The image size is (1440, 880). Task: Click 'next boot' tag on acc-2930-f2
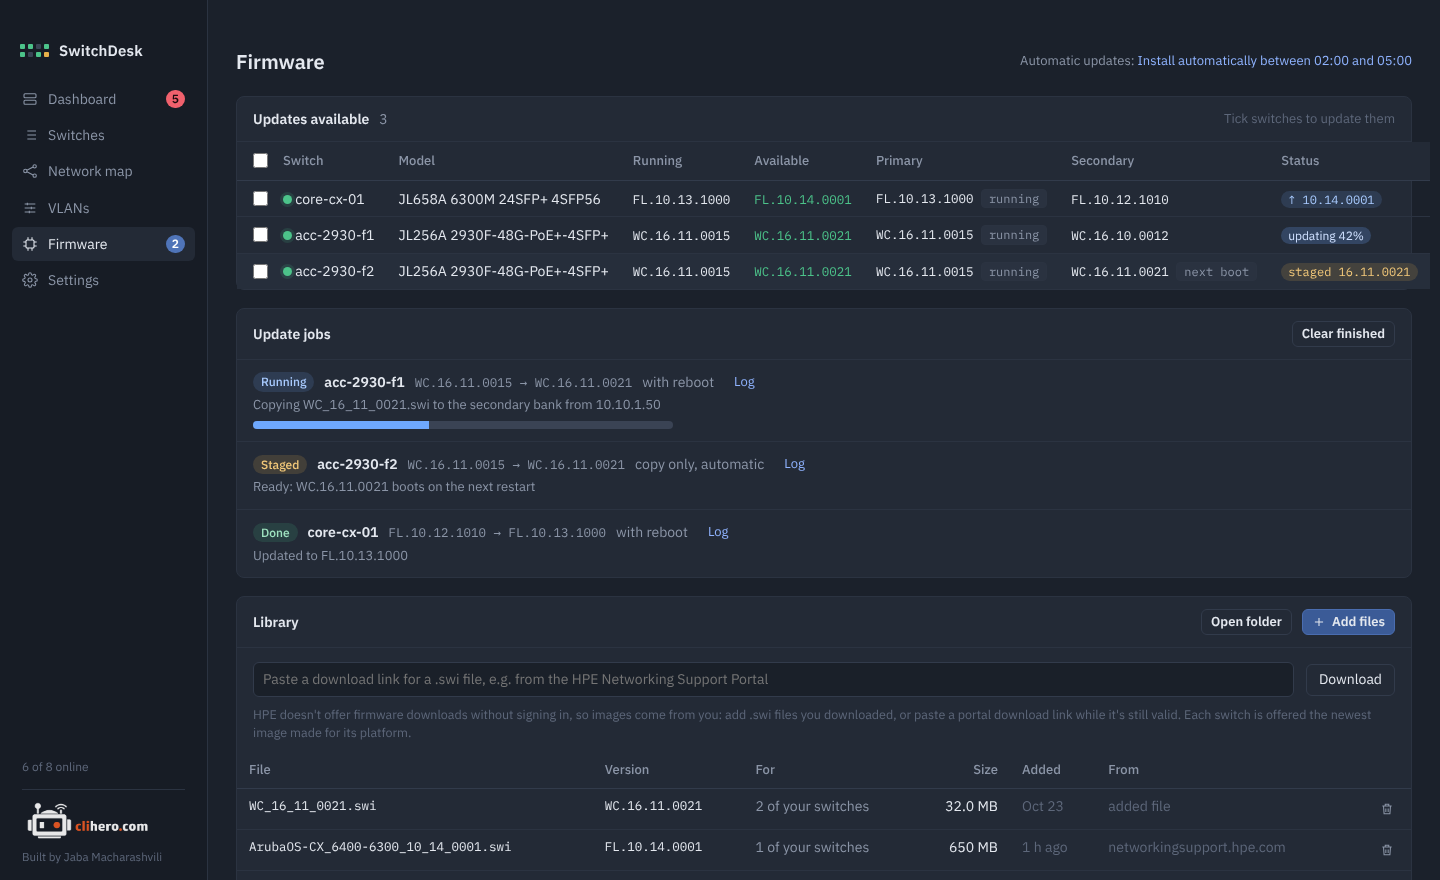point(1216,272)
